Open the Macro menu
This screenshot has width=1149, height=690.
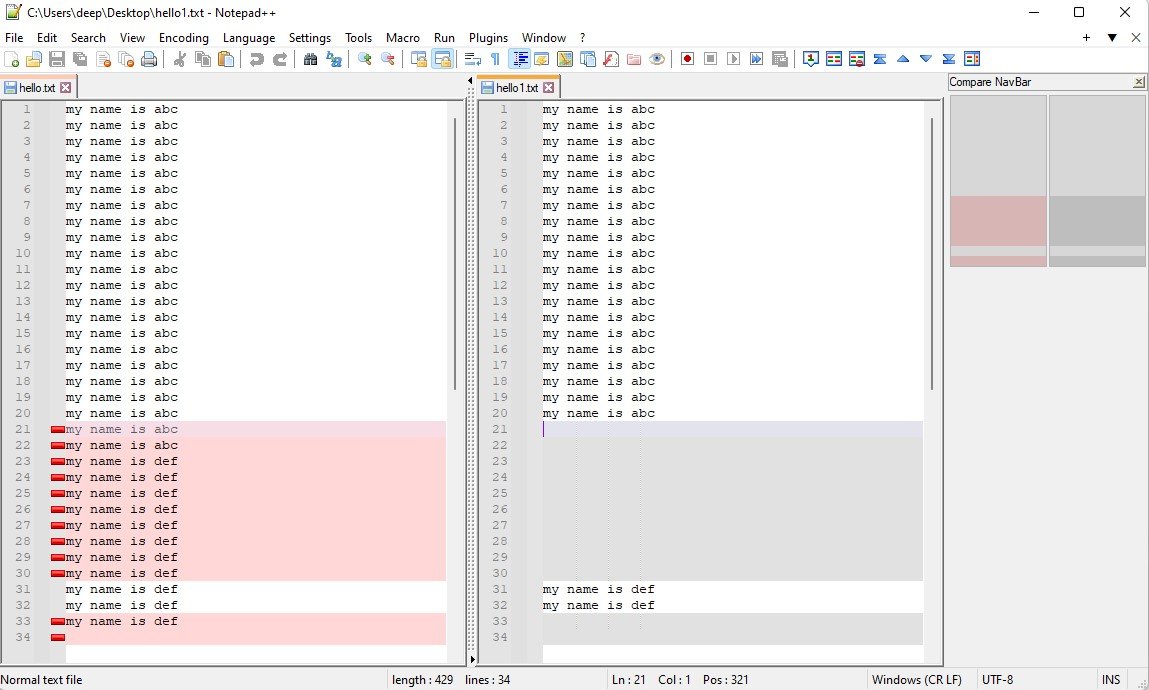[x=403, y=37]
